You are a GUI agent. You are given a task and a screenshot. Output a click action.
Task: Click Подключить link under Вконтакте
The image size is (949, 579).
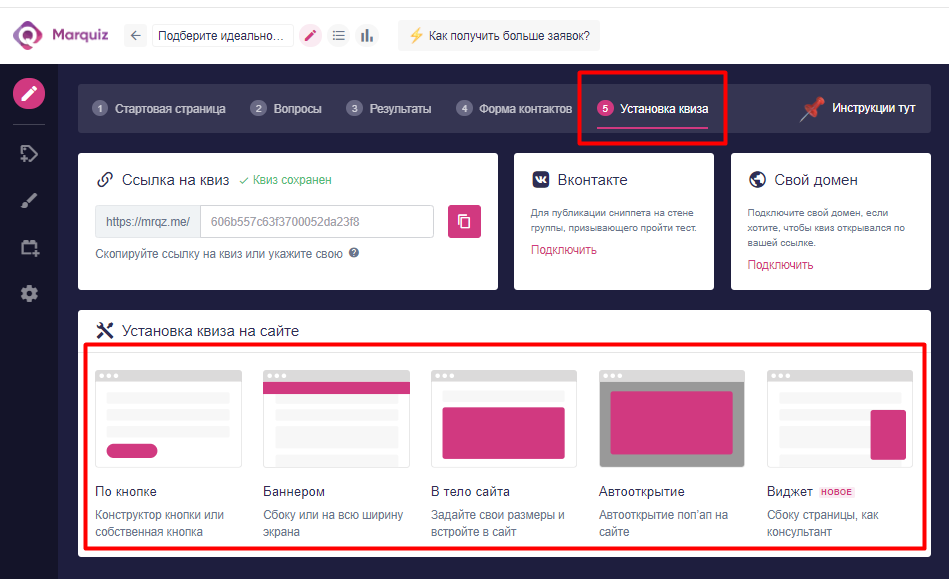(x=563, y=250)
